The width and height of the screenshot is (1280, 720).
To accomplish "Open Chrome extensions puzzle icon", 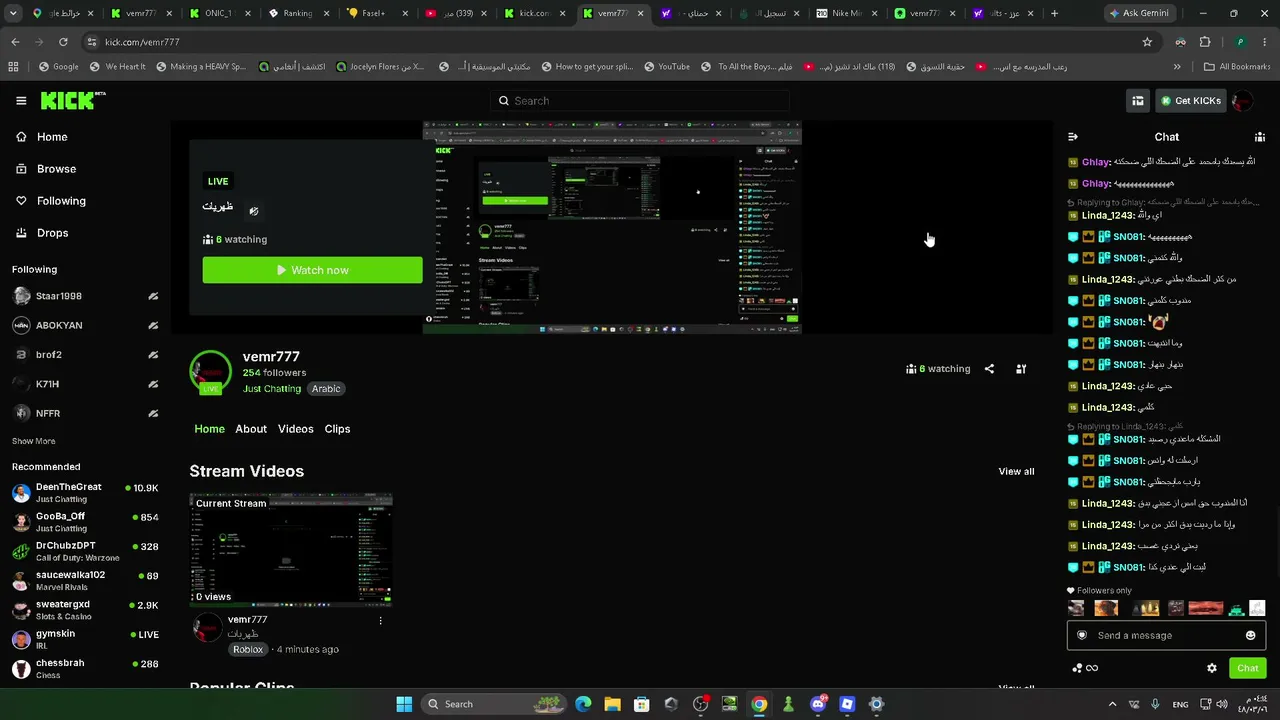I will click(x=1204, y=42).
